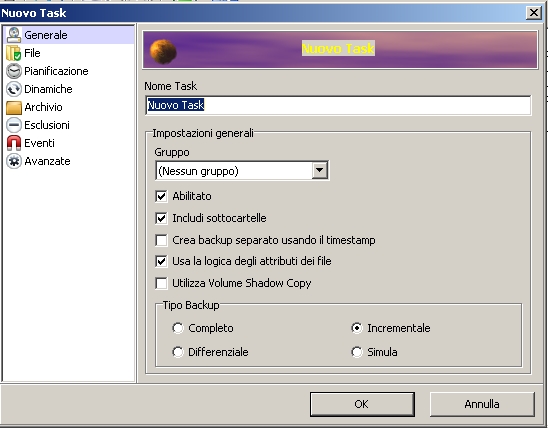
Task: Select the Dinamiche arrows icon
Action: coord(14,89)
